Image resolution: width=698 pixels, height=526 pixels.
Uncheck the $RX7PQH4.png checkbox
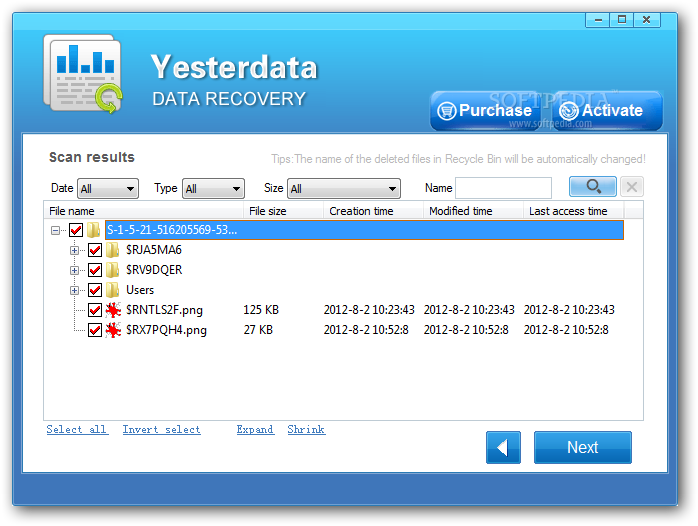coord(95,330)
